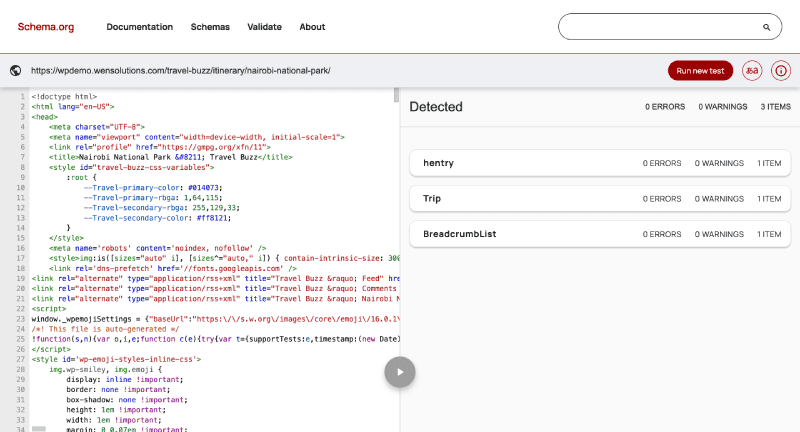Click the title tag line 'Nairobi National Park'
The height and width of the screenshot is (432, 800).
(170, 157)
